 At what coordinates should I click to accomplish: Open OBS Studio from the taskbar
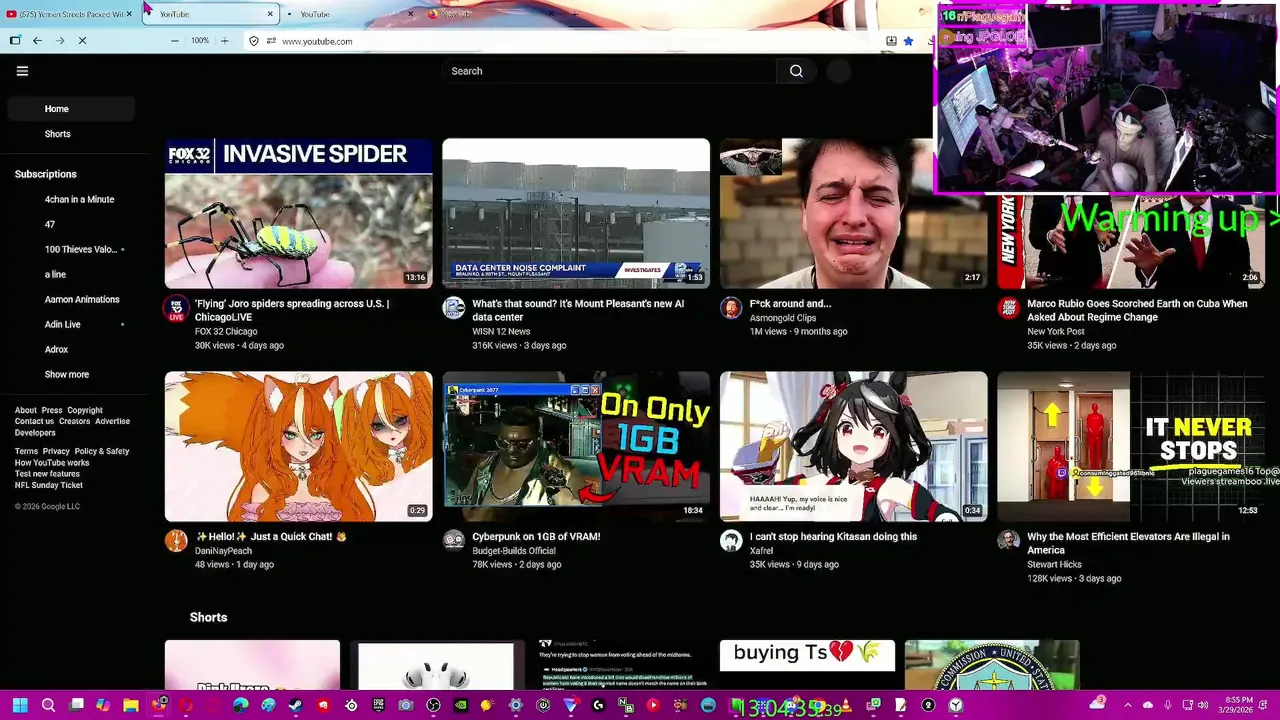[433, 706]
